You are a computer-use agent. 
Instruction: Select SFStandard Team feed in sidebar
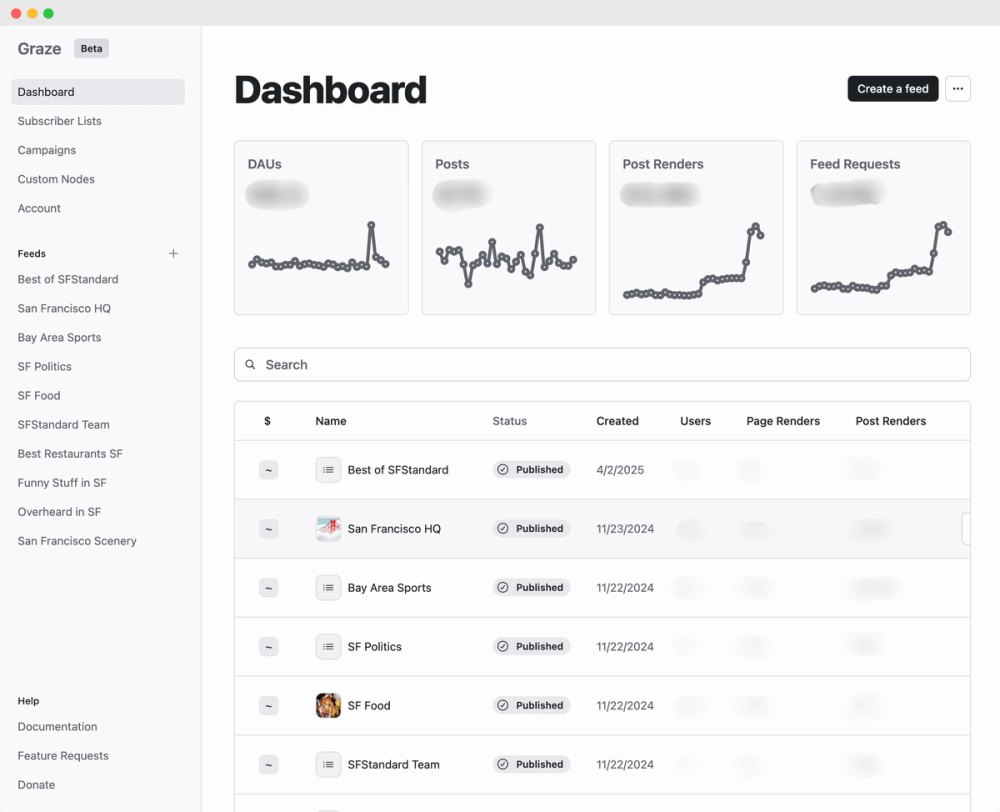click(x=63, y=425)
